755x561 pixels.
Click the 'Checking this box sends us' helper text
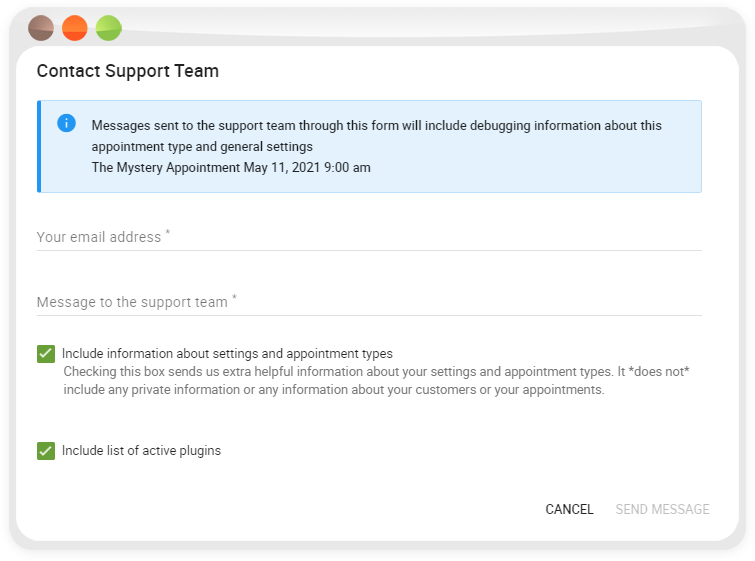point(377,380)
